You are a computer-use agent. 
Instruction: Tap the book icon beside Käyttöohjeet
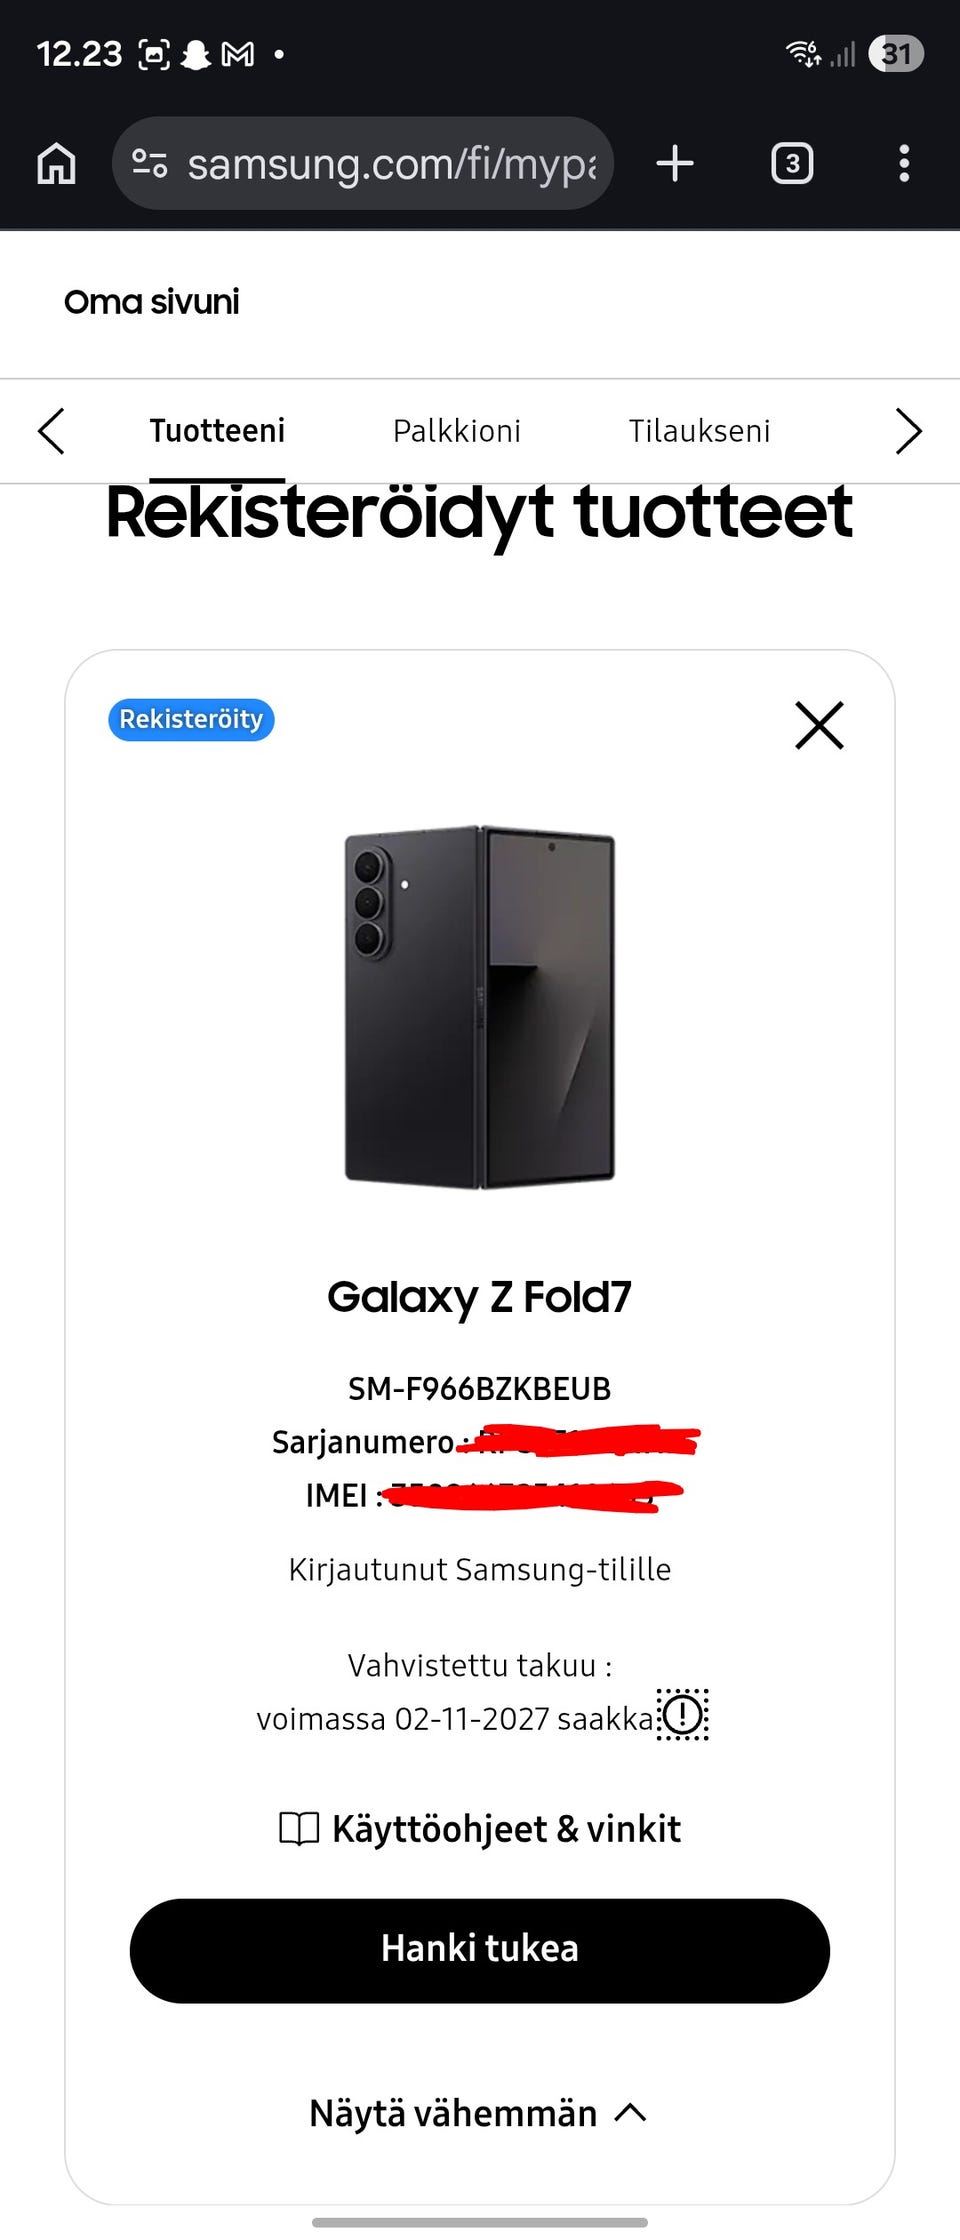click(x=298, y=1829)
